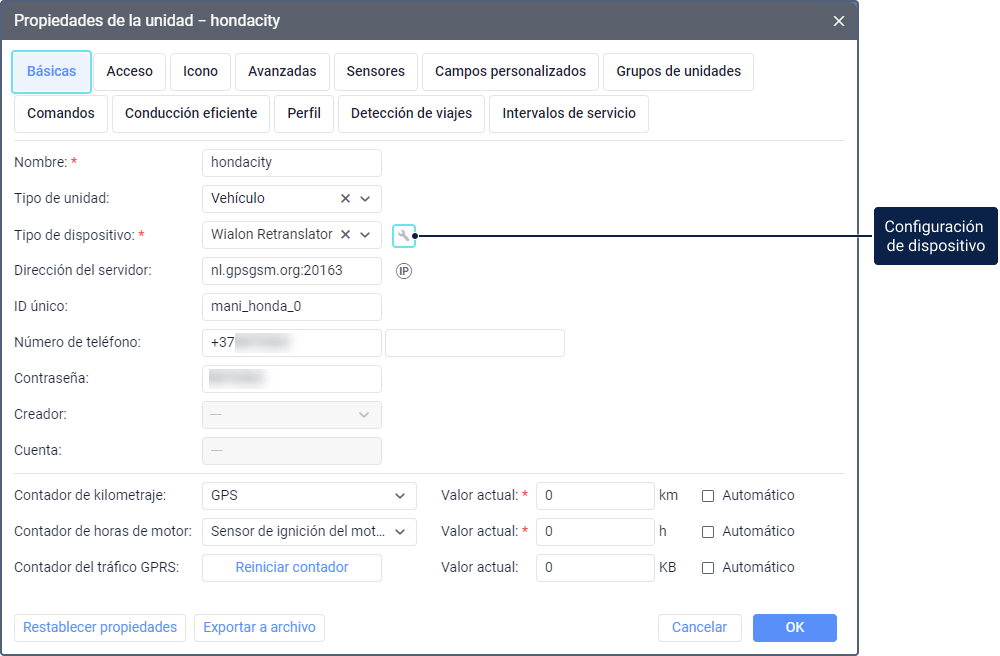Open the Tipo de dispositivo dropdown arrow
The height and width of the screenshot is (656, 1000).
click(366, 235)
